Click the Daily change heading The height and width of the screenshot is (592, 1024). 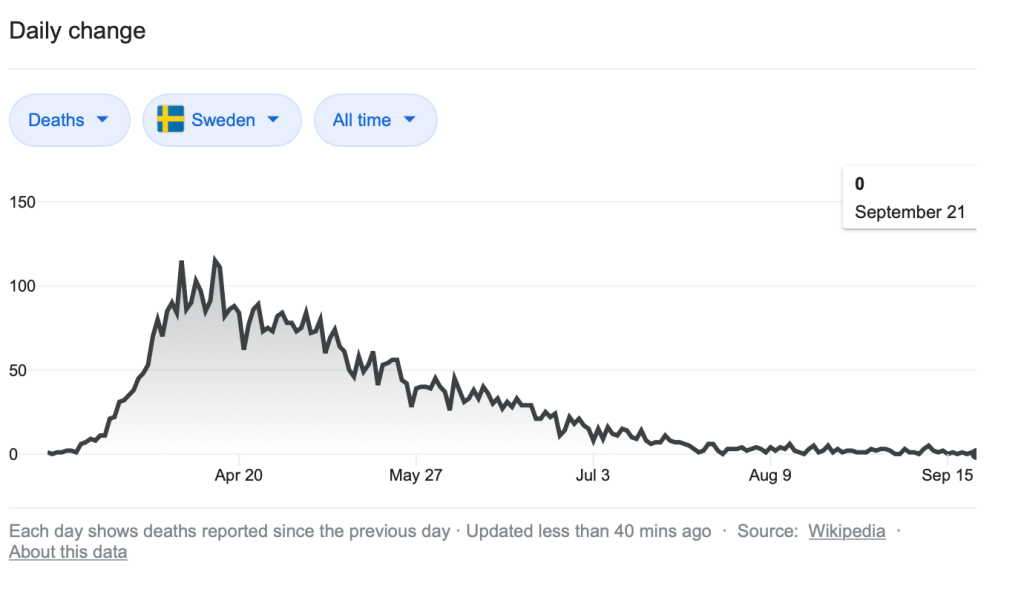tap(77, 31)
